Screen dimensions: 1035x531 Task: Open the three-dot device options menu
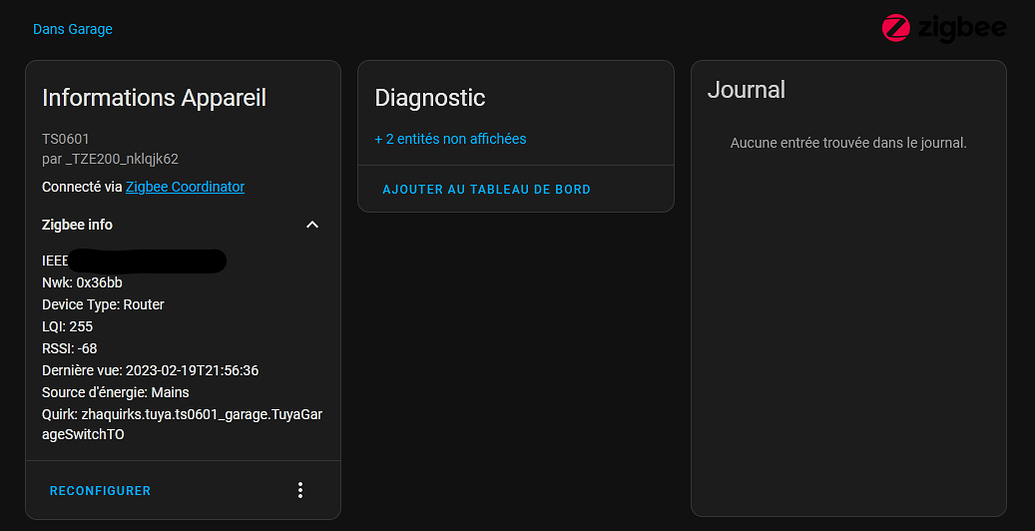click(300, 490)
